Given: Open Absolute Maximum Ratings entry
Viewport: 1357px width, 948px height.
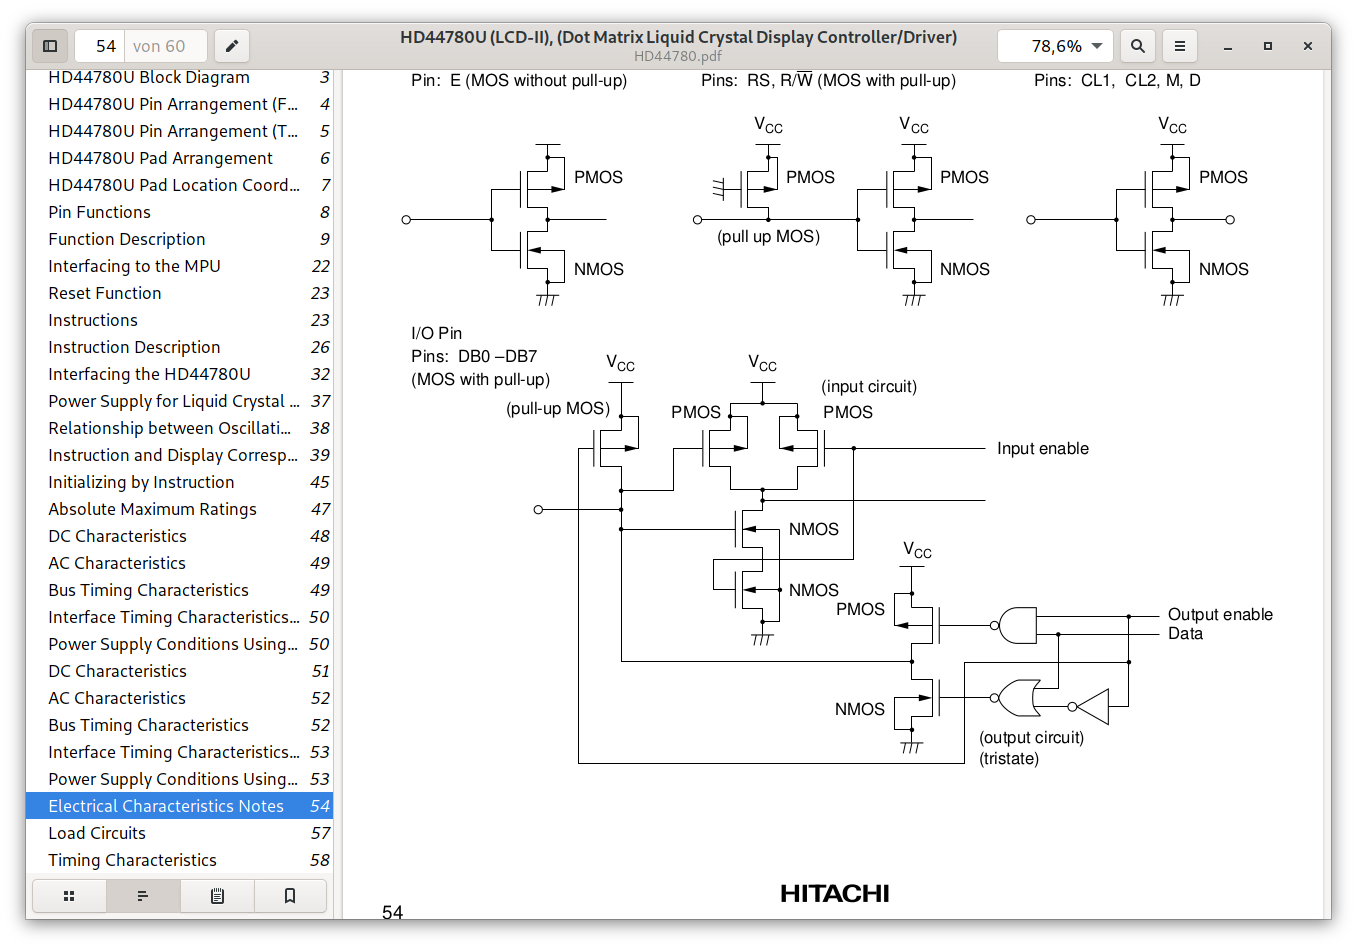Looking at the screenshot, I should pyautogui.click(x=179, y=509).
